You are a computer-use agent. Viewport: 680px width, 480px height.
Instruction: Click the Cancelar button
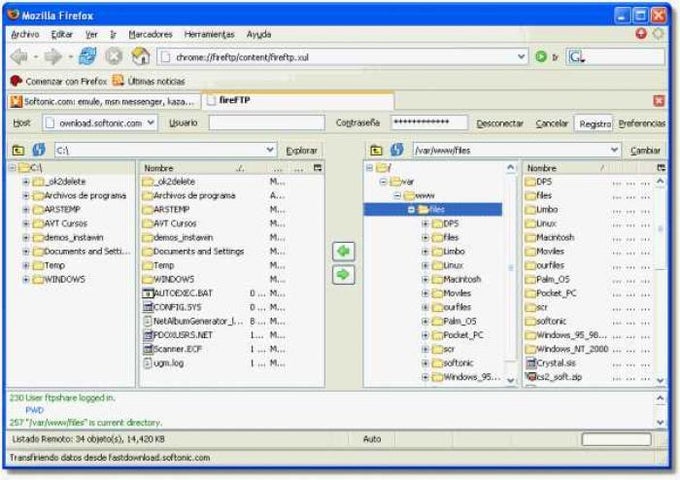(552, 124)
